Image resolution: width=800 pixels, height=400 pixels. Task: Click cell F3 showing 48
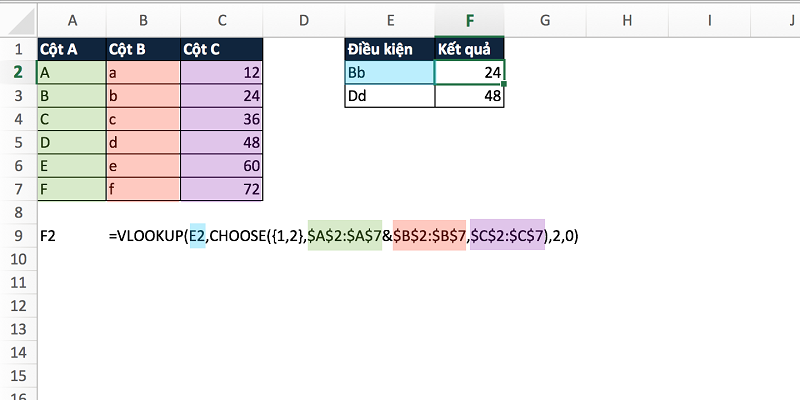pos(470,96)
